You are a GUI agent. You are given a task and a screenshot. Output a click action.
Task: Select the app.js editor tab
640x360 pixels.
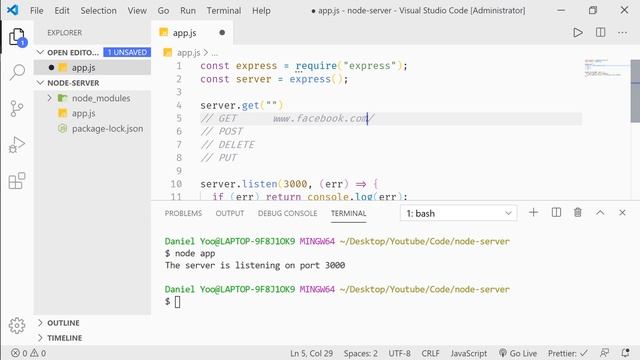coord(192,33)
